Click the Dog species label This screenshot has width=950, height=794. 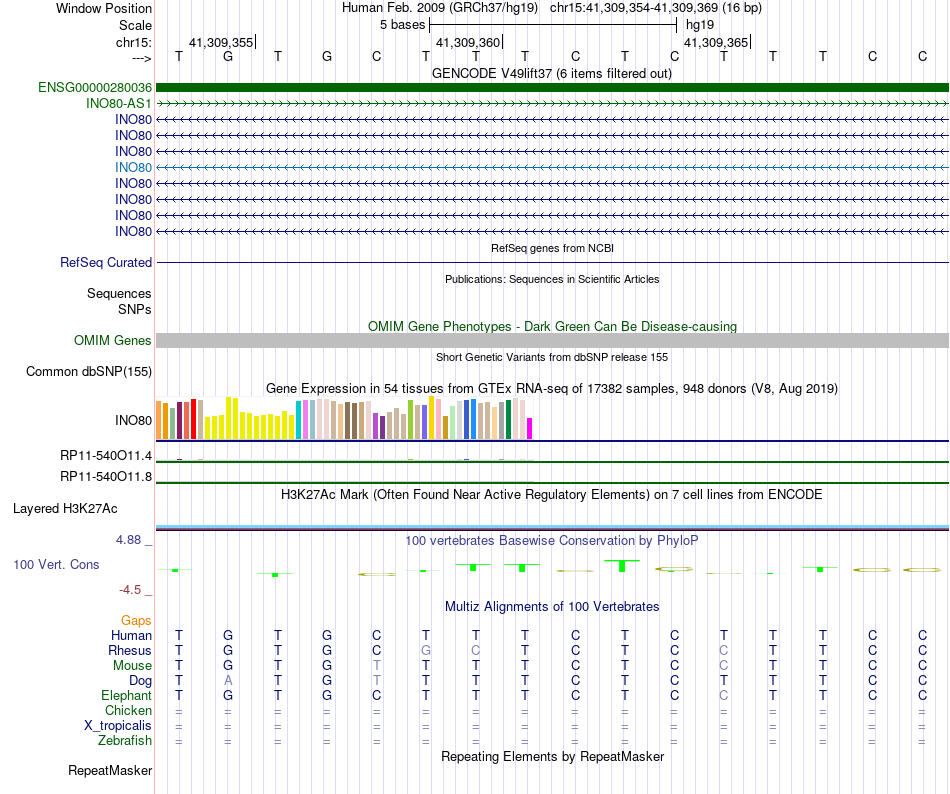tap(141, 681)
